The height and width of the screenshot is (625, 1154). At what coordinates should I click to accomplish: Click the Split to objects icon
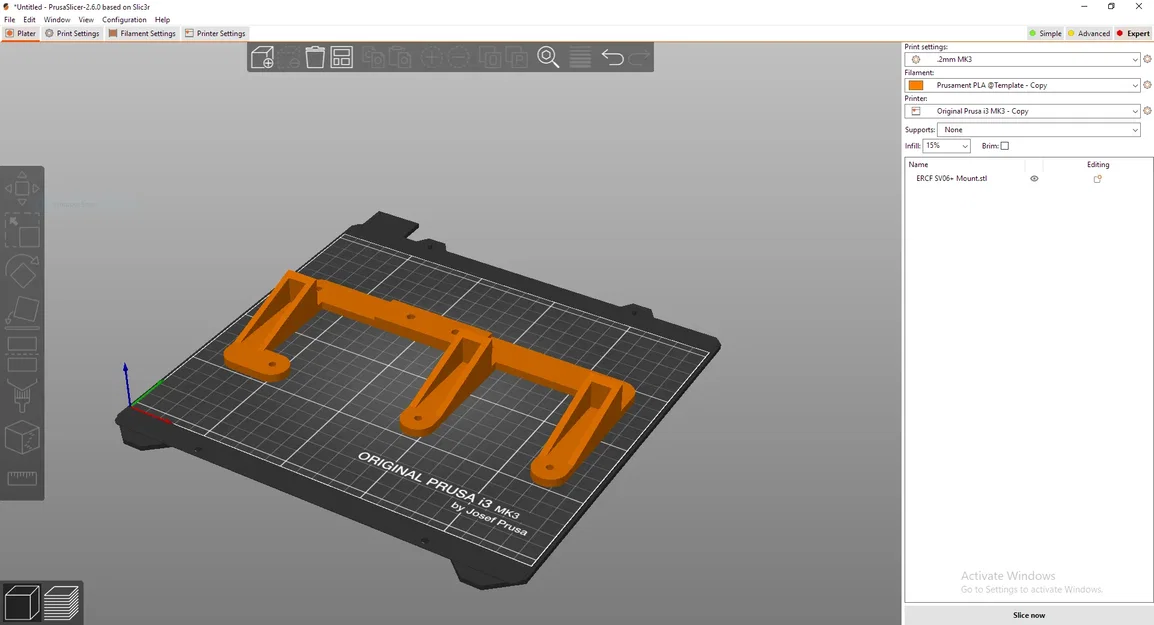point(490,57)
